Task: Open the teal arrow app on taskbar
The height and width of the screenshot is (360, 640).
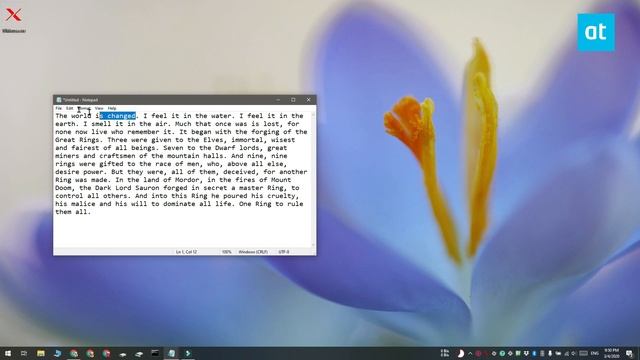Action: [188, 353]
